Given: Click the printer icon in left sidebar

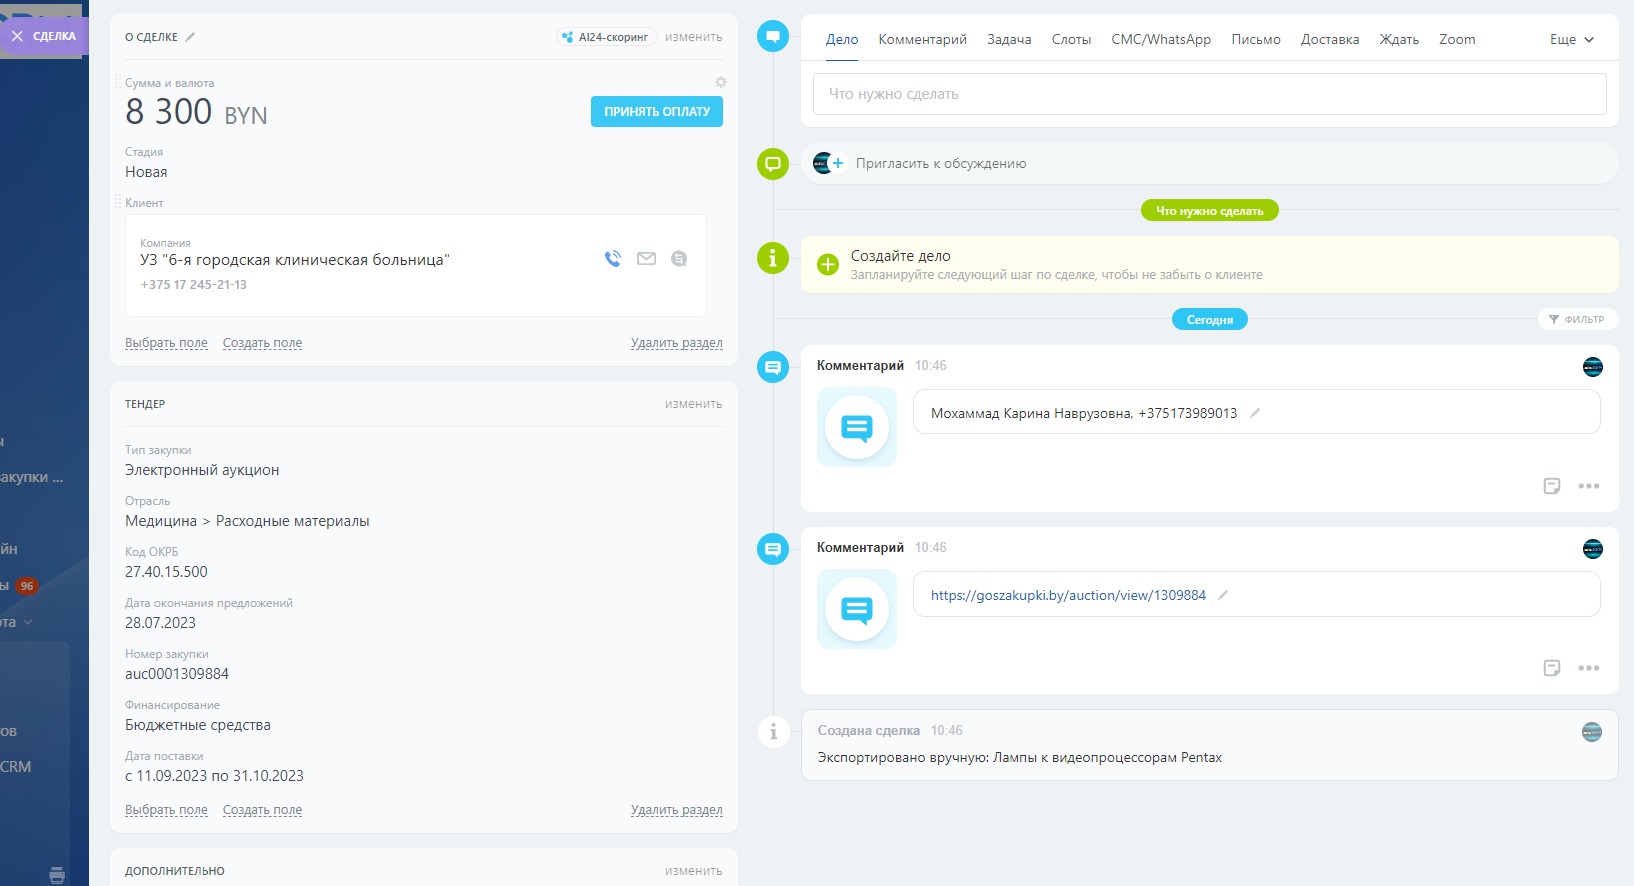Looking at the screenshot, I should pos(57,875).
